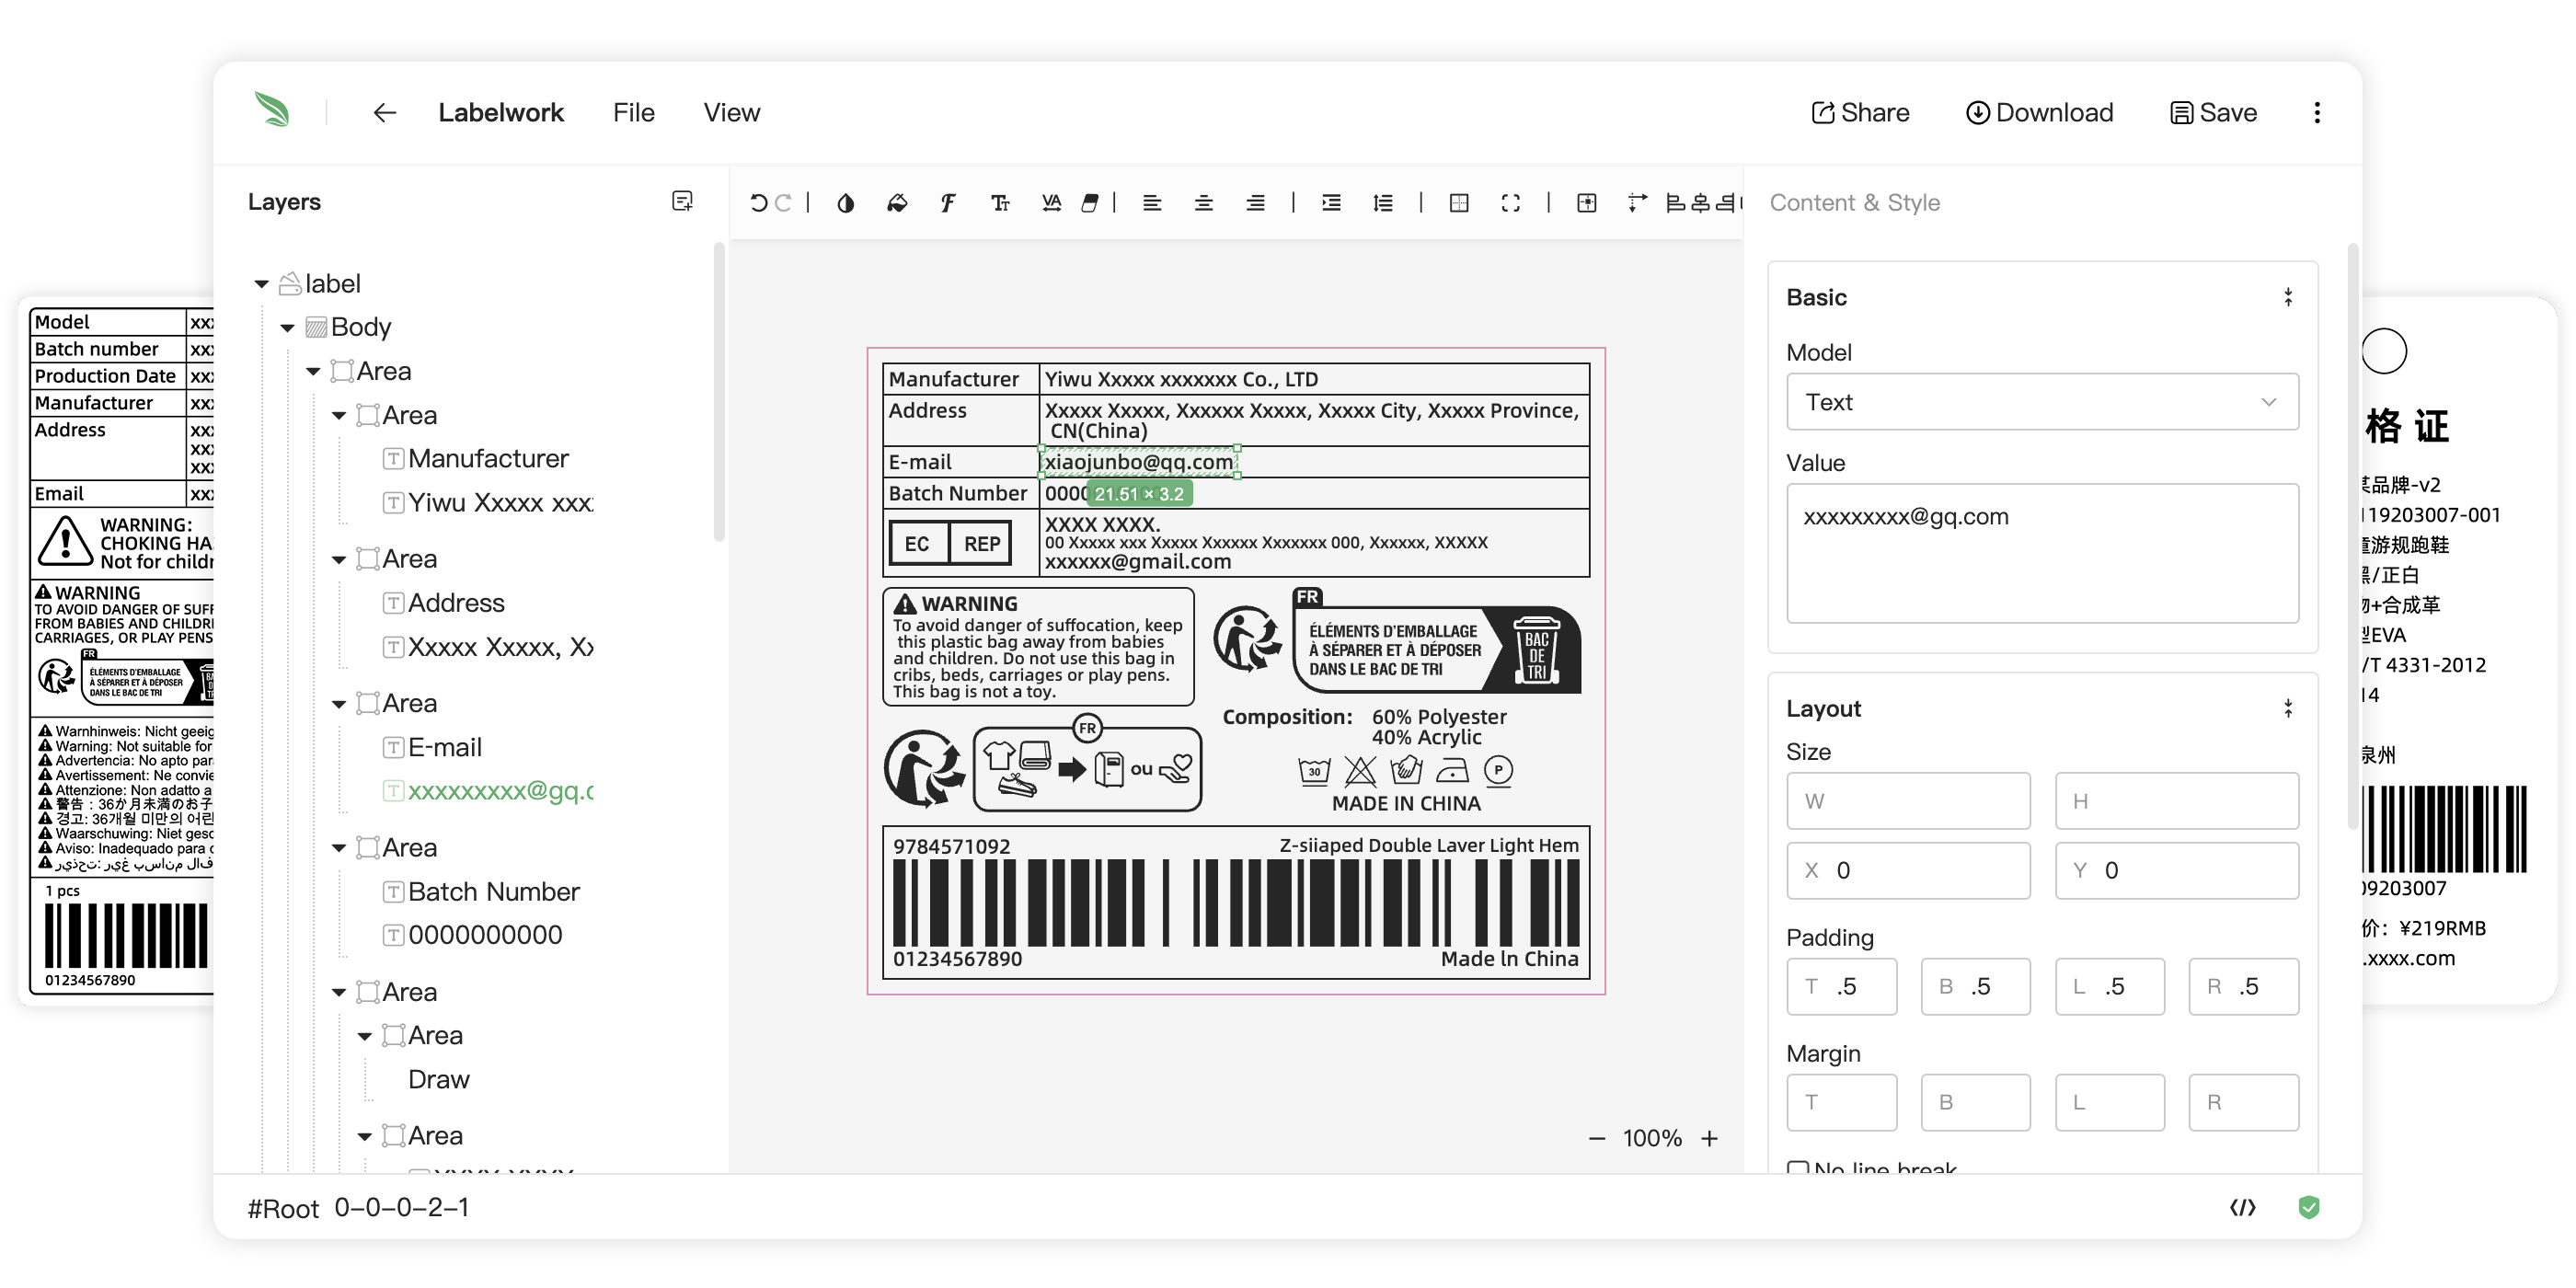
Task: Open the Model dropdown showing Text
Action: [x=2041, y=402]
